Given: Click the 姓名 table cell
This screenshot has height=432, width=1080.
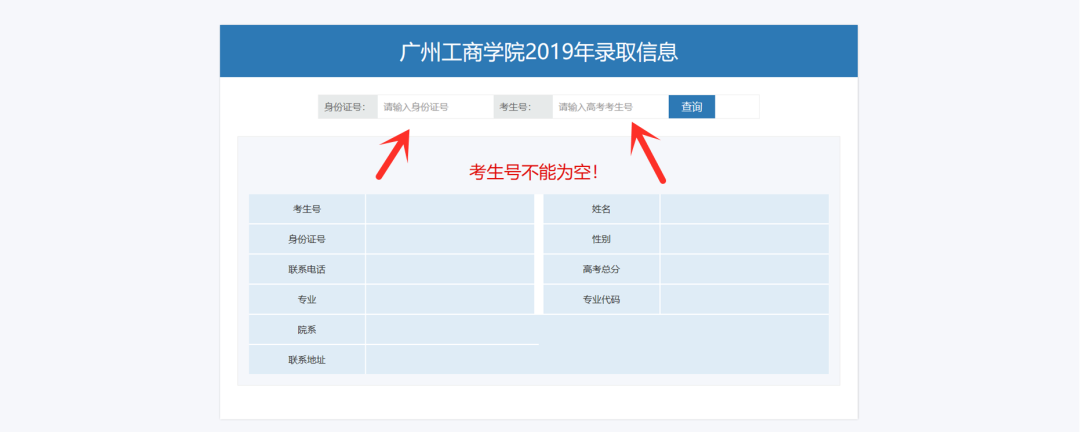Looking at the screenshot, I should pyautogui.click(x=601, y=209).
